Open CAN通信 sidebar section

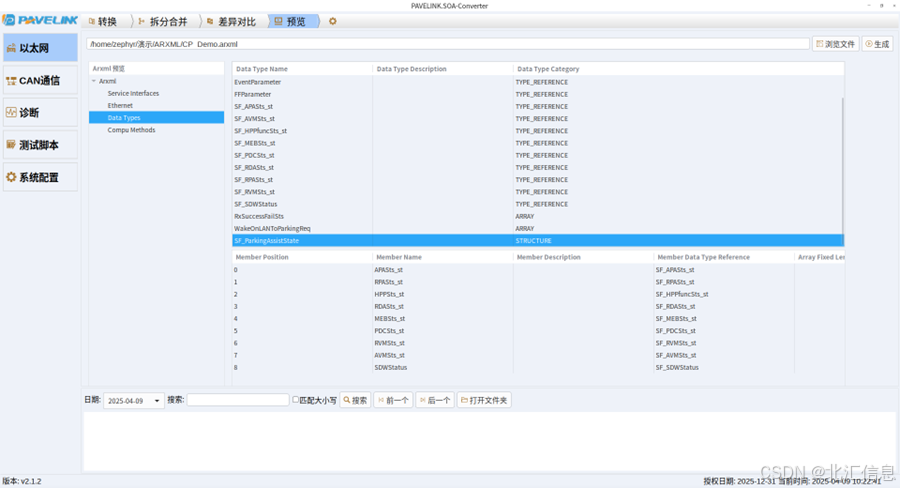pyautogui.click(x=40, y=80)
